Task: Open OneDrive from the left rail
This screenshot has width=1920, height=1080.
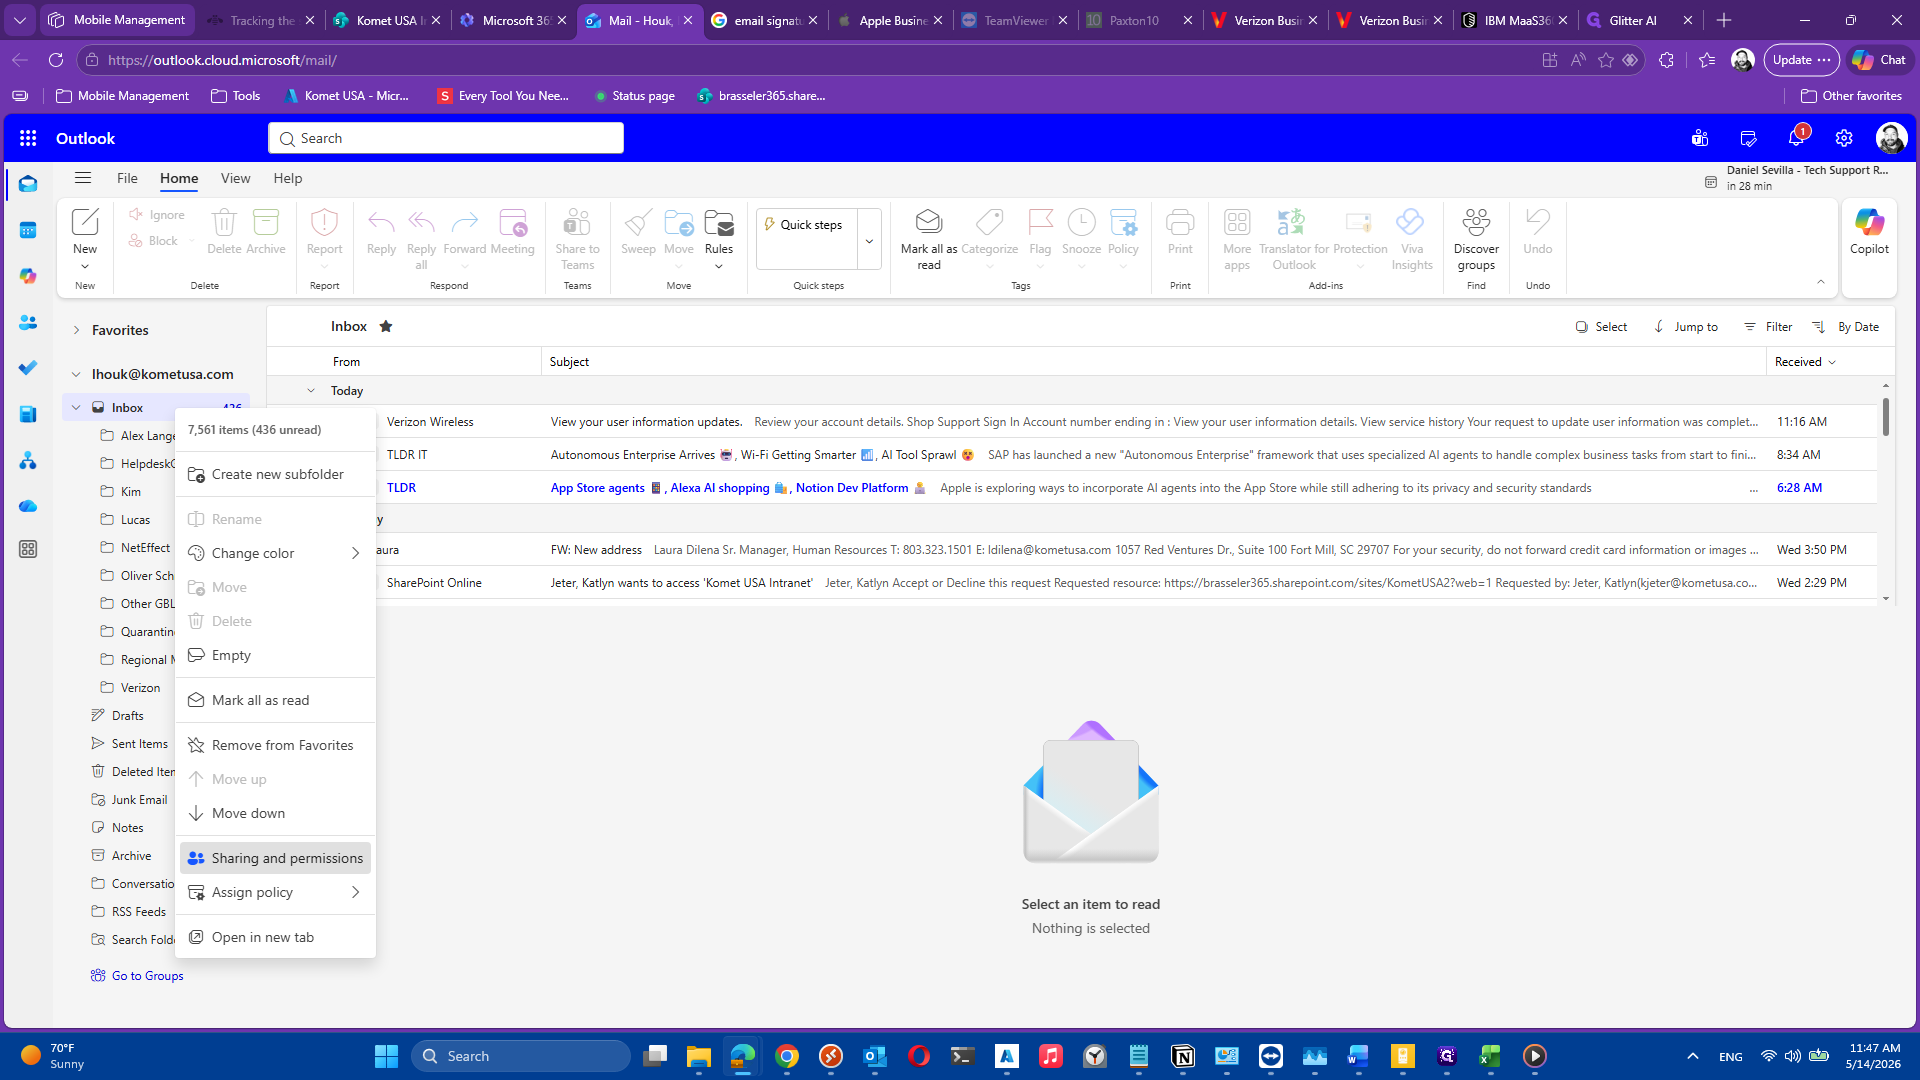Action: click(28, 506)
